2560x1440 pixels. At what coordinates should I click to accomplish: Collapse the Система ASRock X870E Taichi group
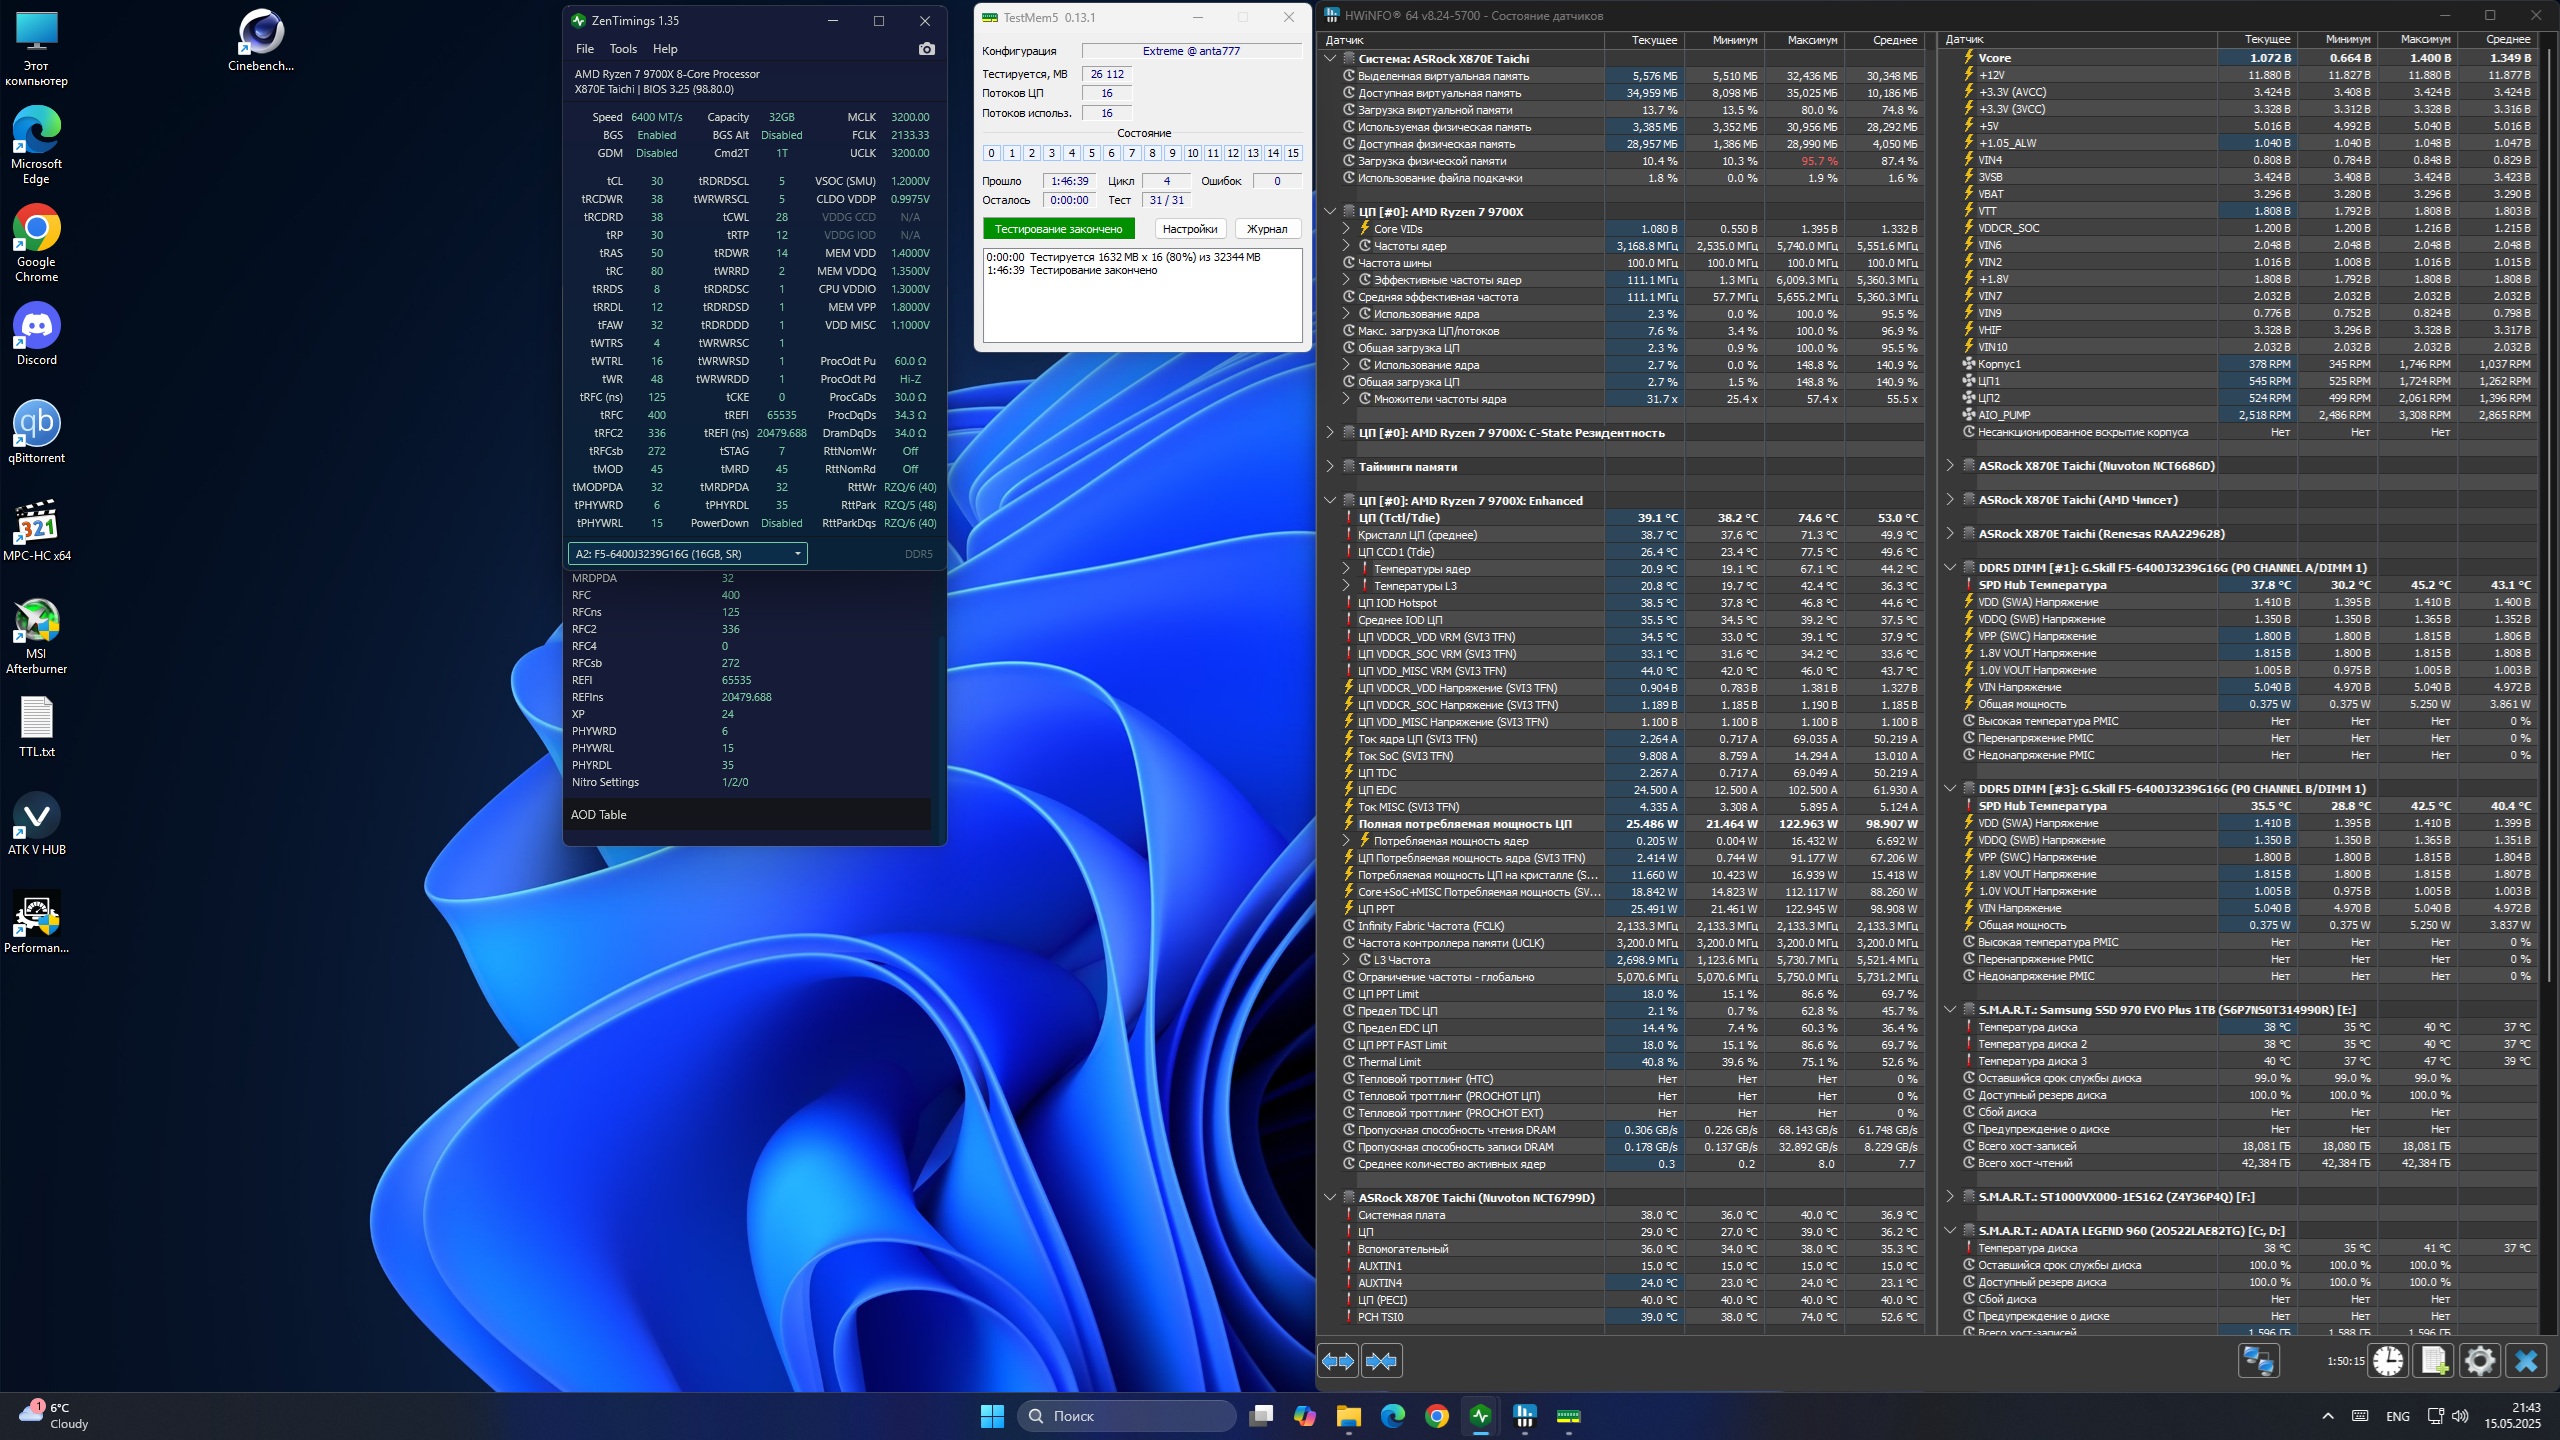[x=1330, y=59]
